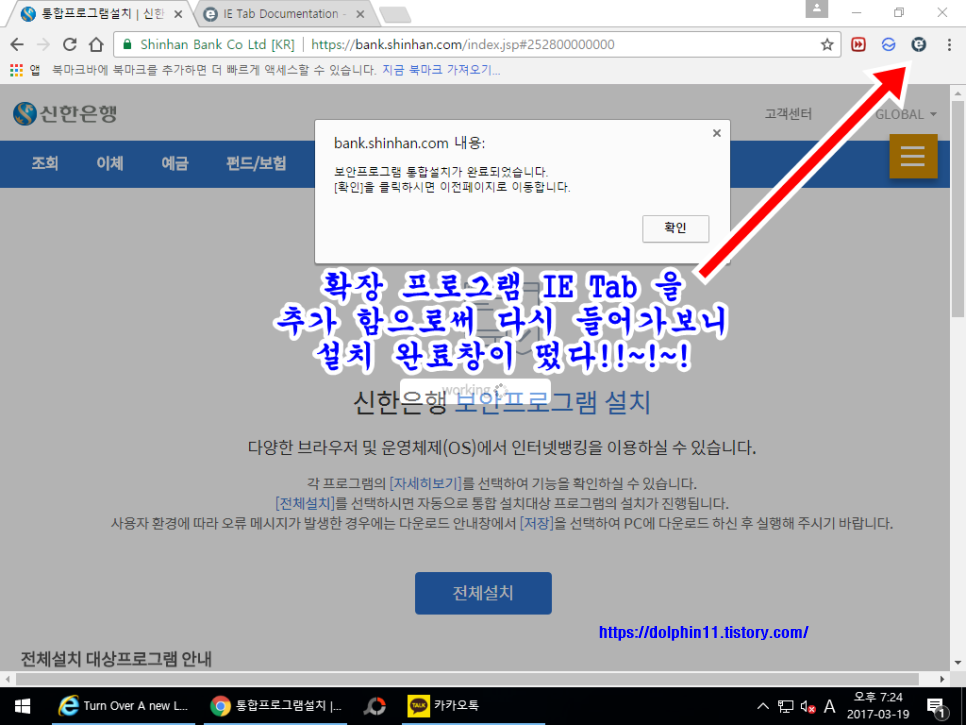Open the 이체 menu
This screenshot has height=725, width=966.
click(x=110, y=163)
